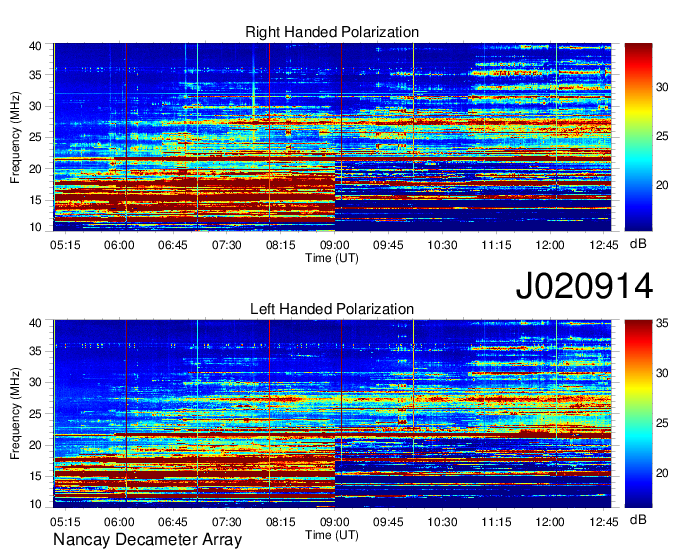Click 10 frequency tick of lower plot
Viewport: 680px width, 552px height.
[36, 504]
